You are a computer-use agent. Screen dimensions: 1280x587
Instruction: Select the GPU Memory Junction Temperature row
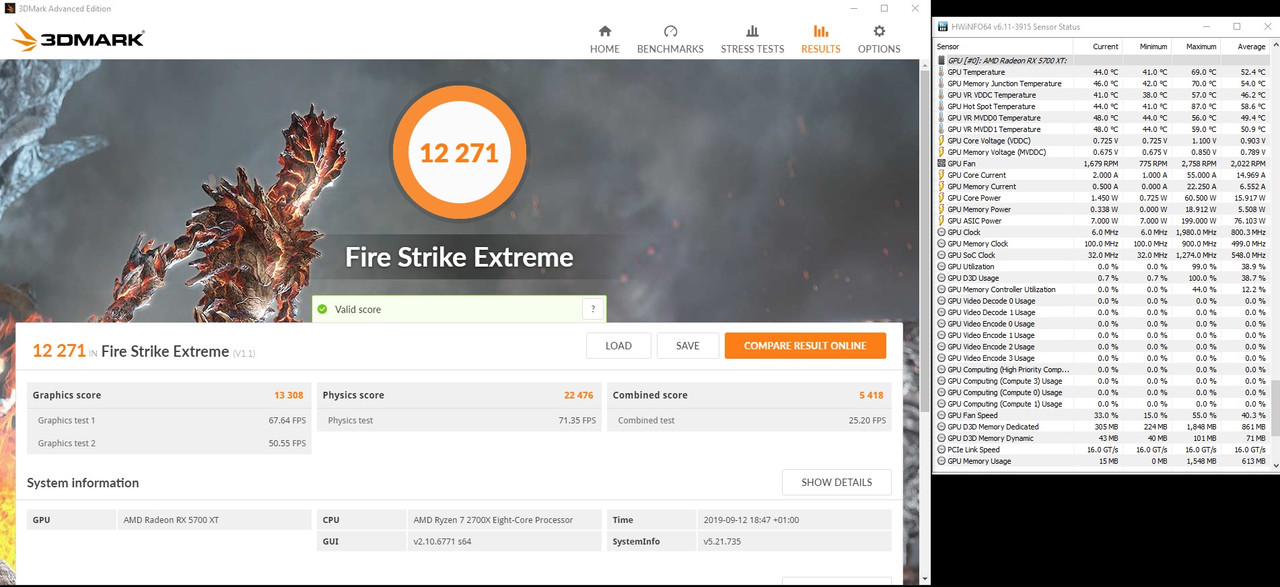pos(1102,84)
